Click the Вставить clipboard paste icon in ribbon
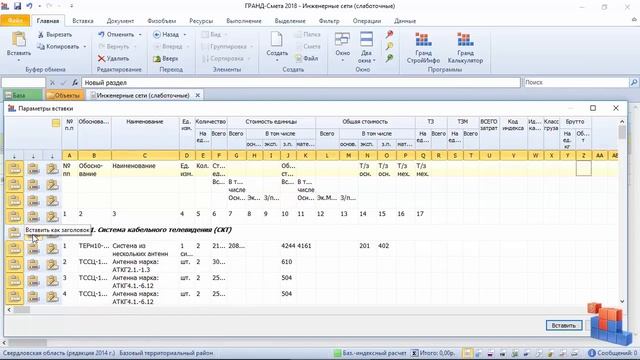This screenshot has width=640, height=360. (x=18, y=40)
